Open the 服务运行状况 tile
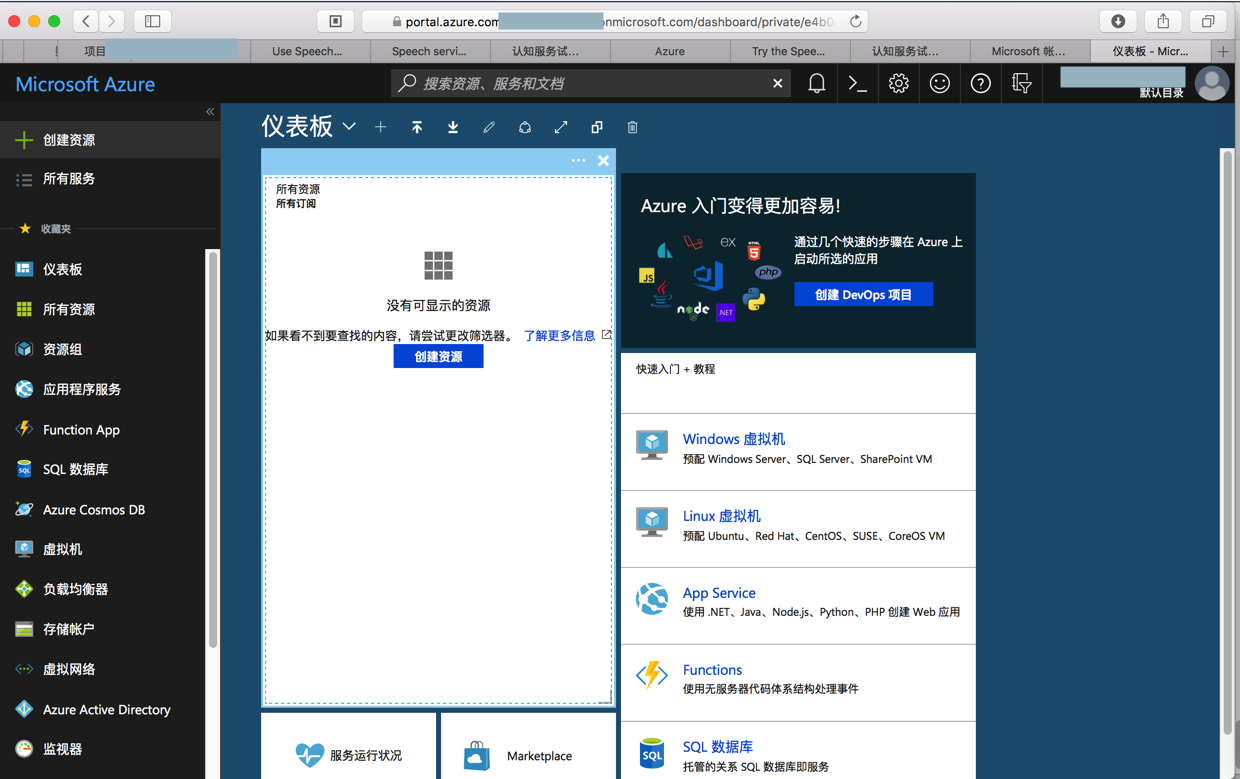The image size is (1240, 779). 348,746
